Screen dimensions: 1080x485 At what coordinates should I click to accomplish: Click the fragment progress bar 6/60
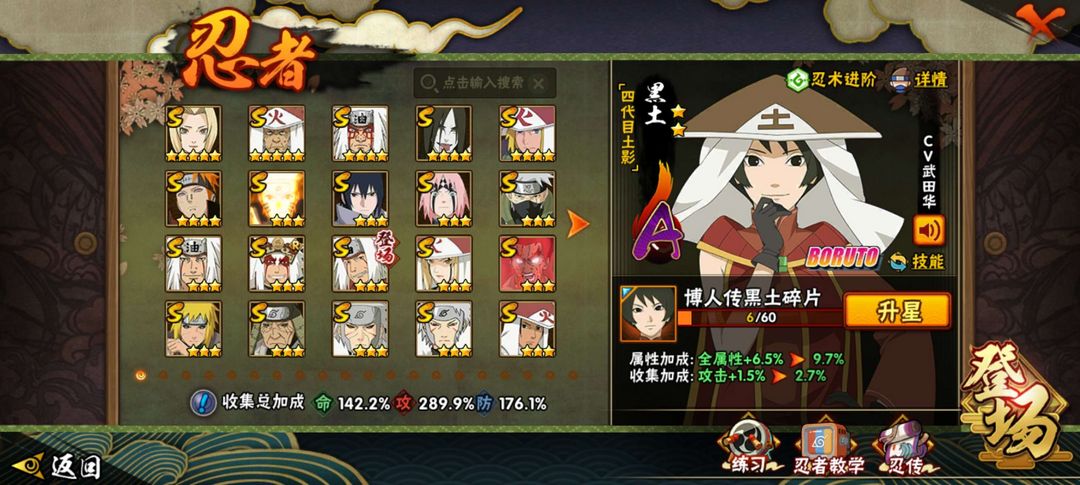click(x=760, y=318)
